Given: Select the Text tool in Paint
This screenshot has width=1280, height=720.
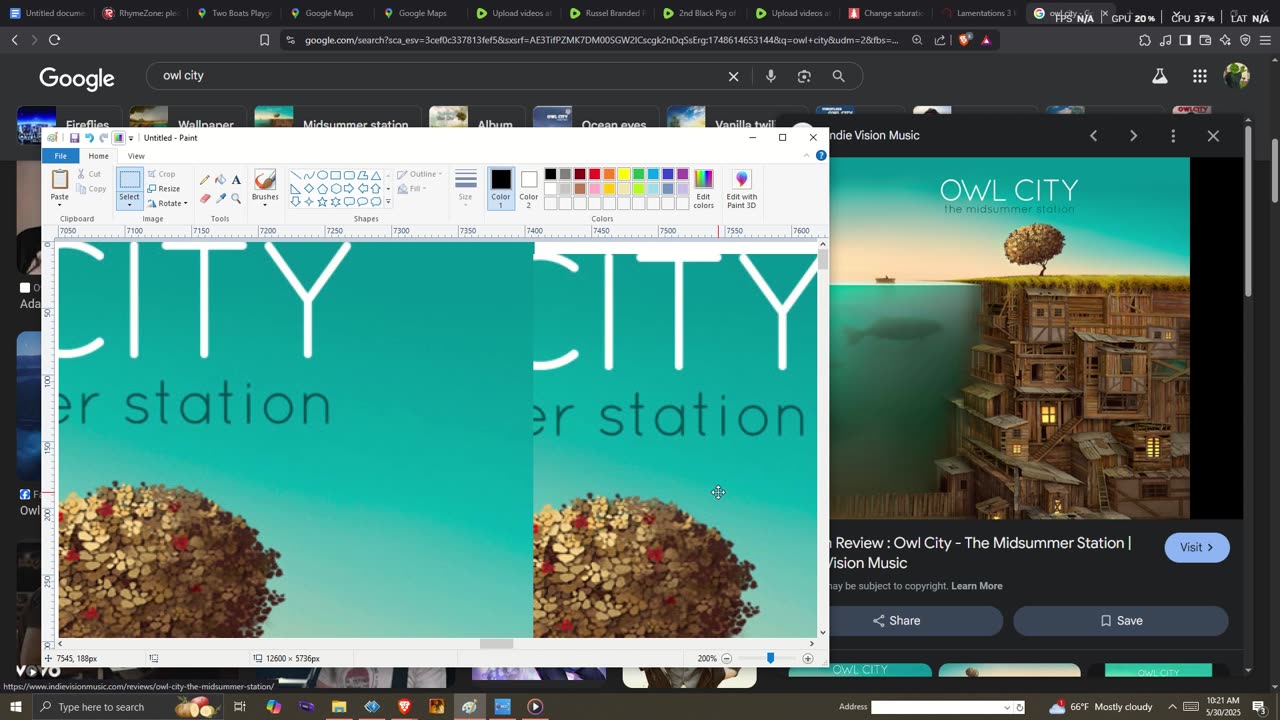Looking at the screenshot, I should point(236,180).
